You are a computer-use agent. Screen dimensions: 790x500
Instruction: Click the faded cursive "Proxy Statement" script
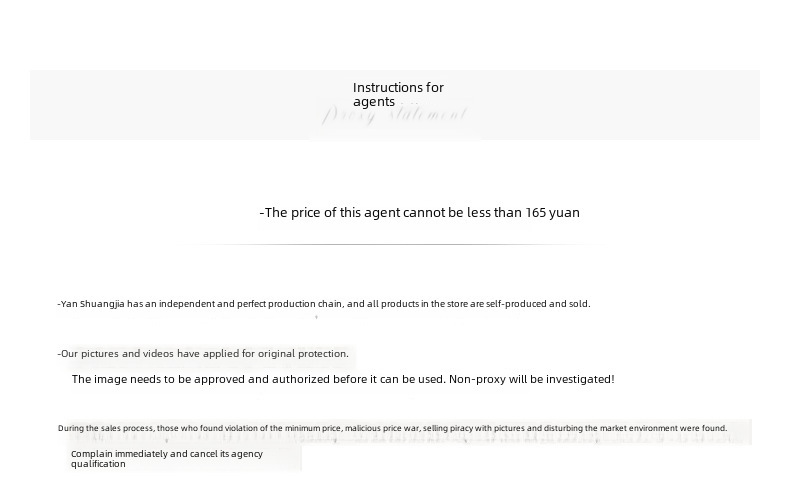(395, 116)
